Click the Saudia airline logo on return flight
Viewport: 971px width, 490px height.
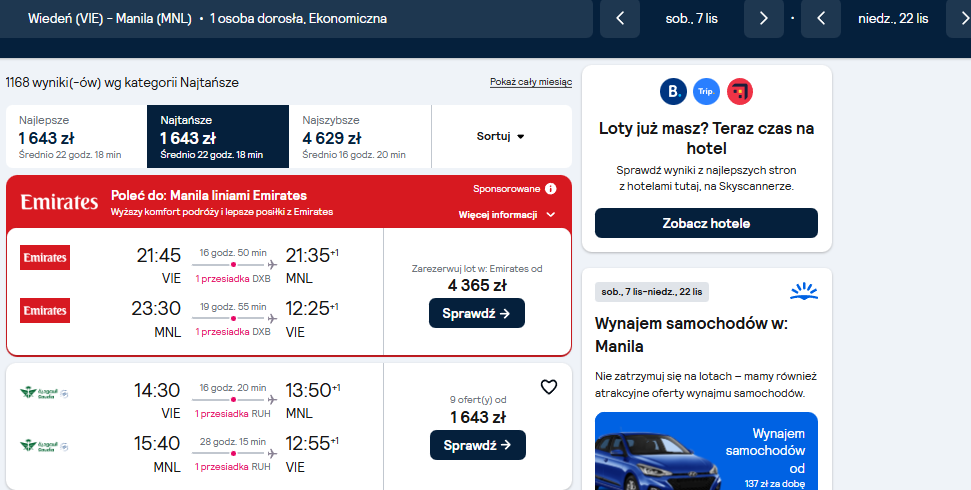pyautogui.click(x=44, y=446)
